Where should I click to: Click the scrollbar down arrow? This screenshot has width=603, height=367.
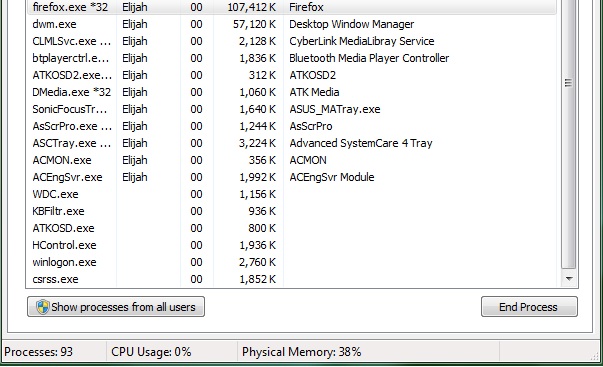point(569,279)
